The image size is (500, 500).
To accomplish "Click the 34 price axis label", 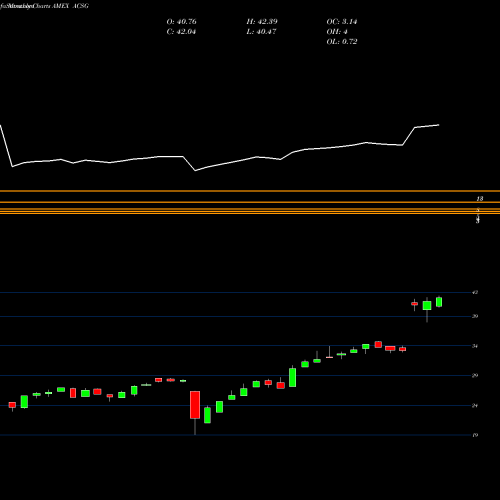I will click(x=475, y=346).
